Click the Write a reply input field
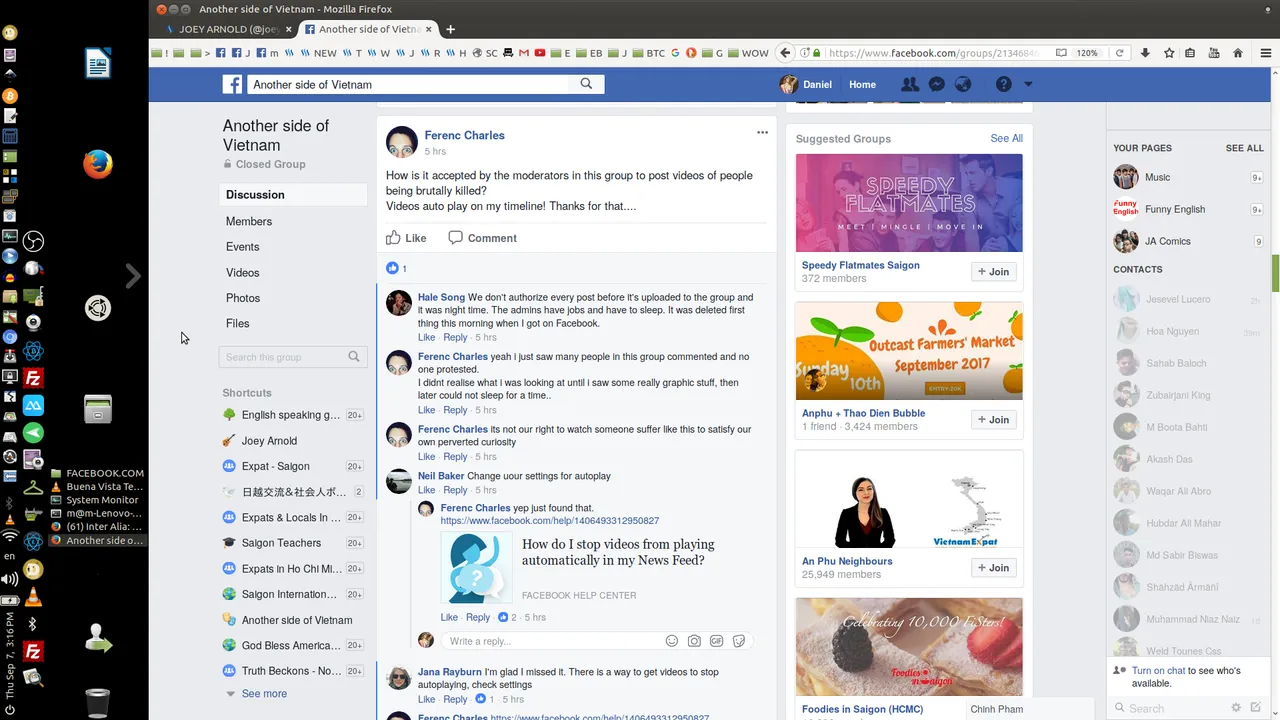The width and height of the screenshot is (1280, 720). click(x=552, y=641)
